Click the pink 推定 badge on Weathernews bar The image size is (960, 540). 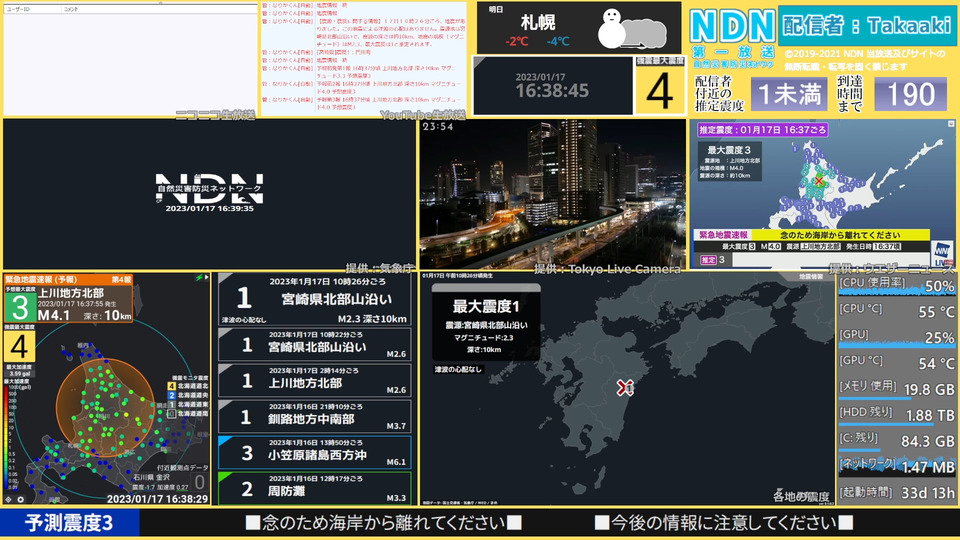click(x=708, y=260)
